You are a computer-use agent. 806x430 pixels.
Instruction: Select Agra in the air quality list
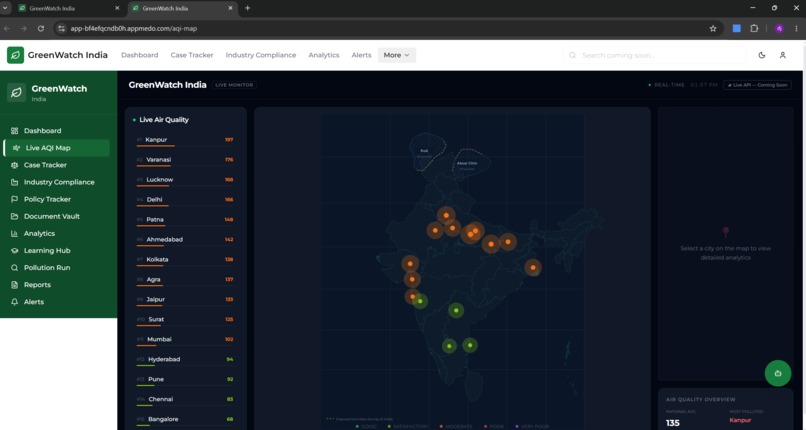point(185,280)
